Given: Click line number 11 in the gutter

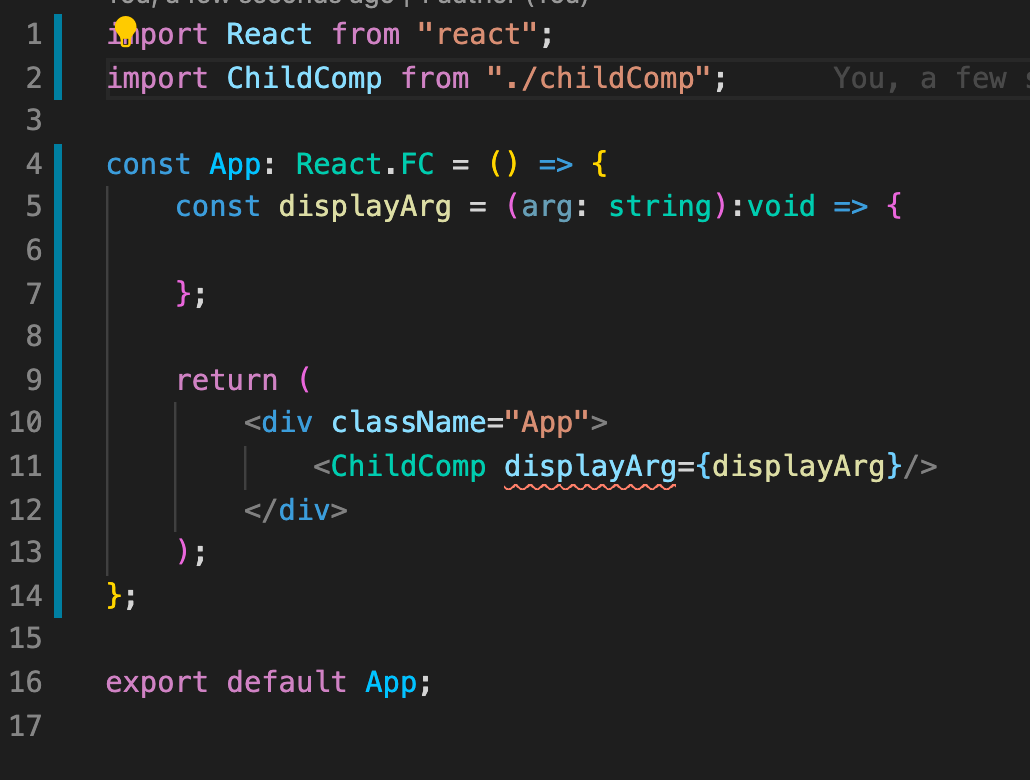Looking at the screenshot, I should (x=26, y=466).
